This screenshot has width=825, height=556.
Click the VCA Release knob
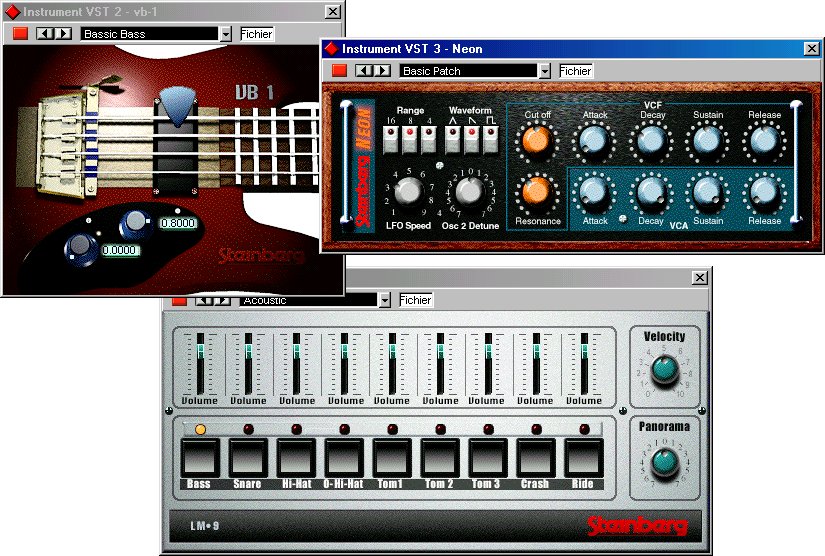[x=764, y=191]
